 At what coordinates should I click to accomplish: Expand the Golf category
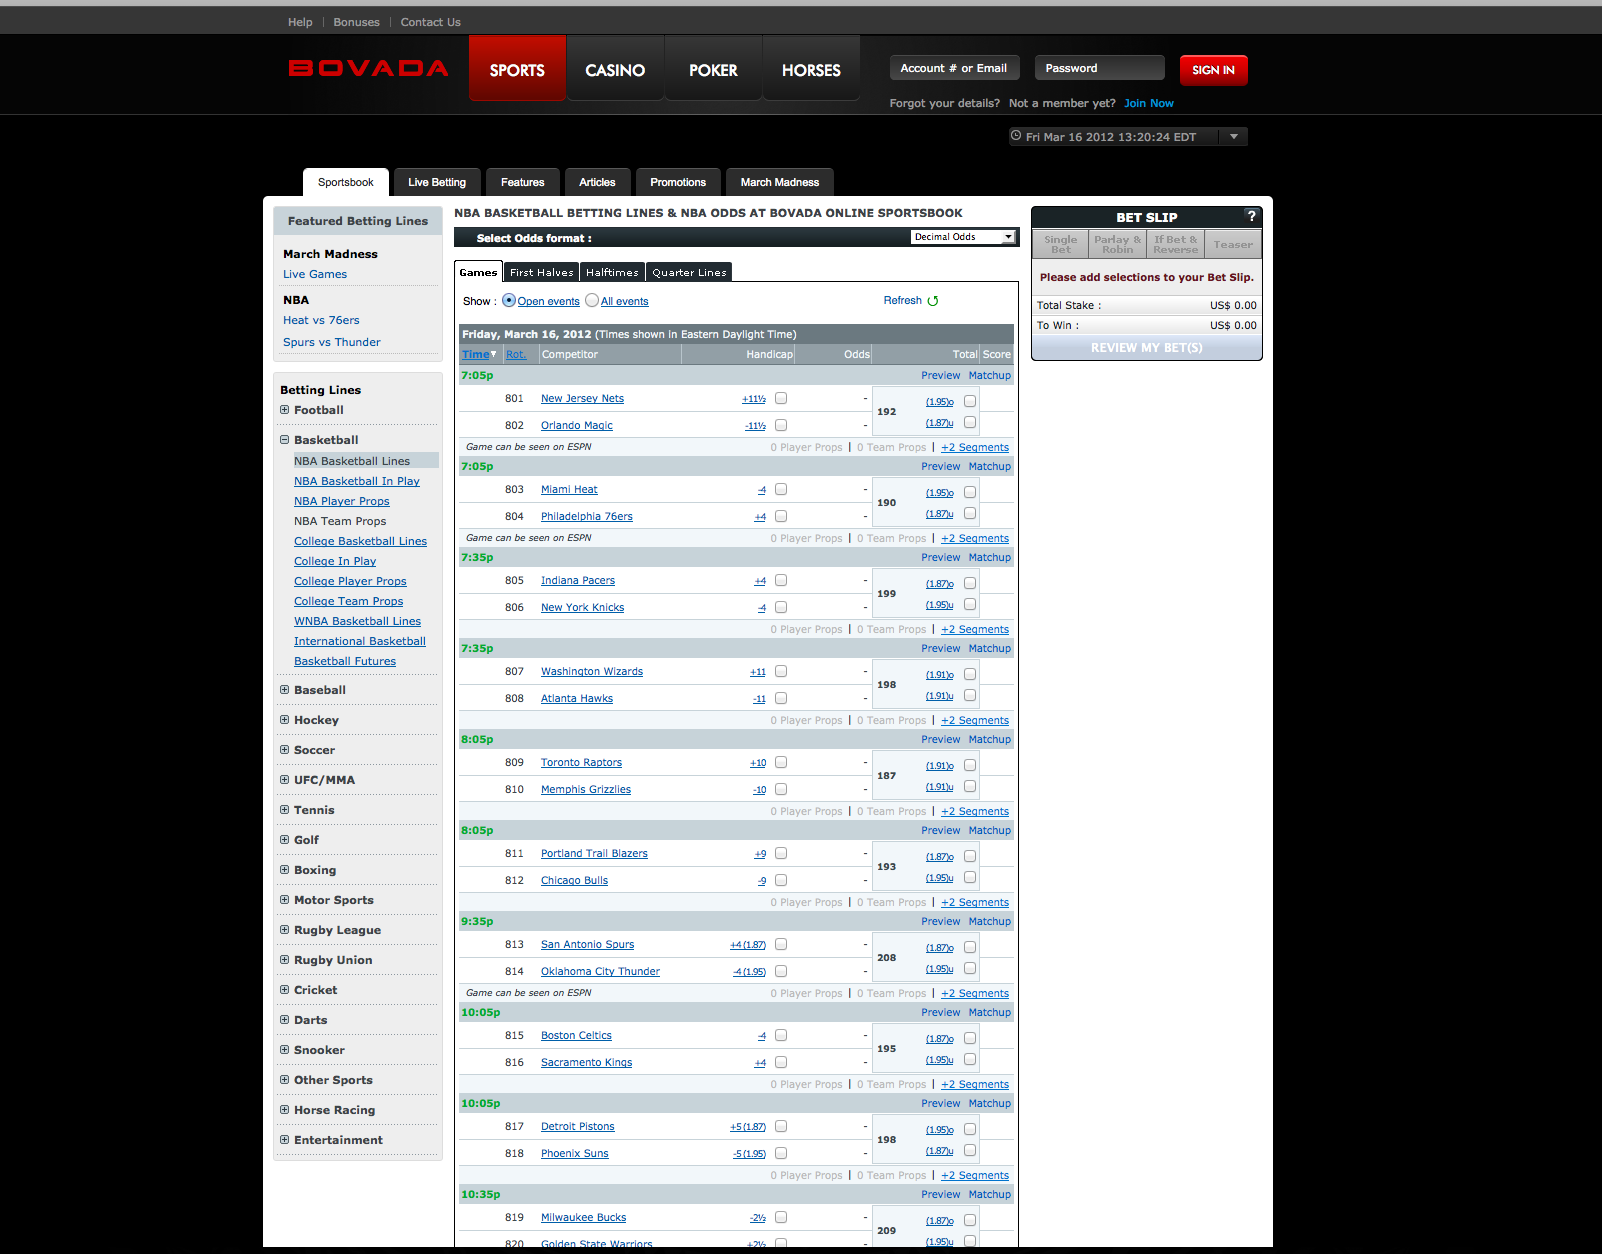click(x=285, y=840)
